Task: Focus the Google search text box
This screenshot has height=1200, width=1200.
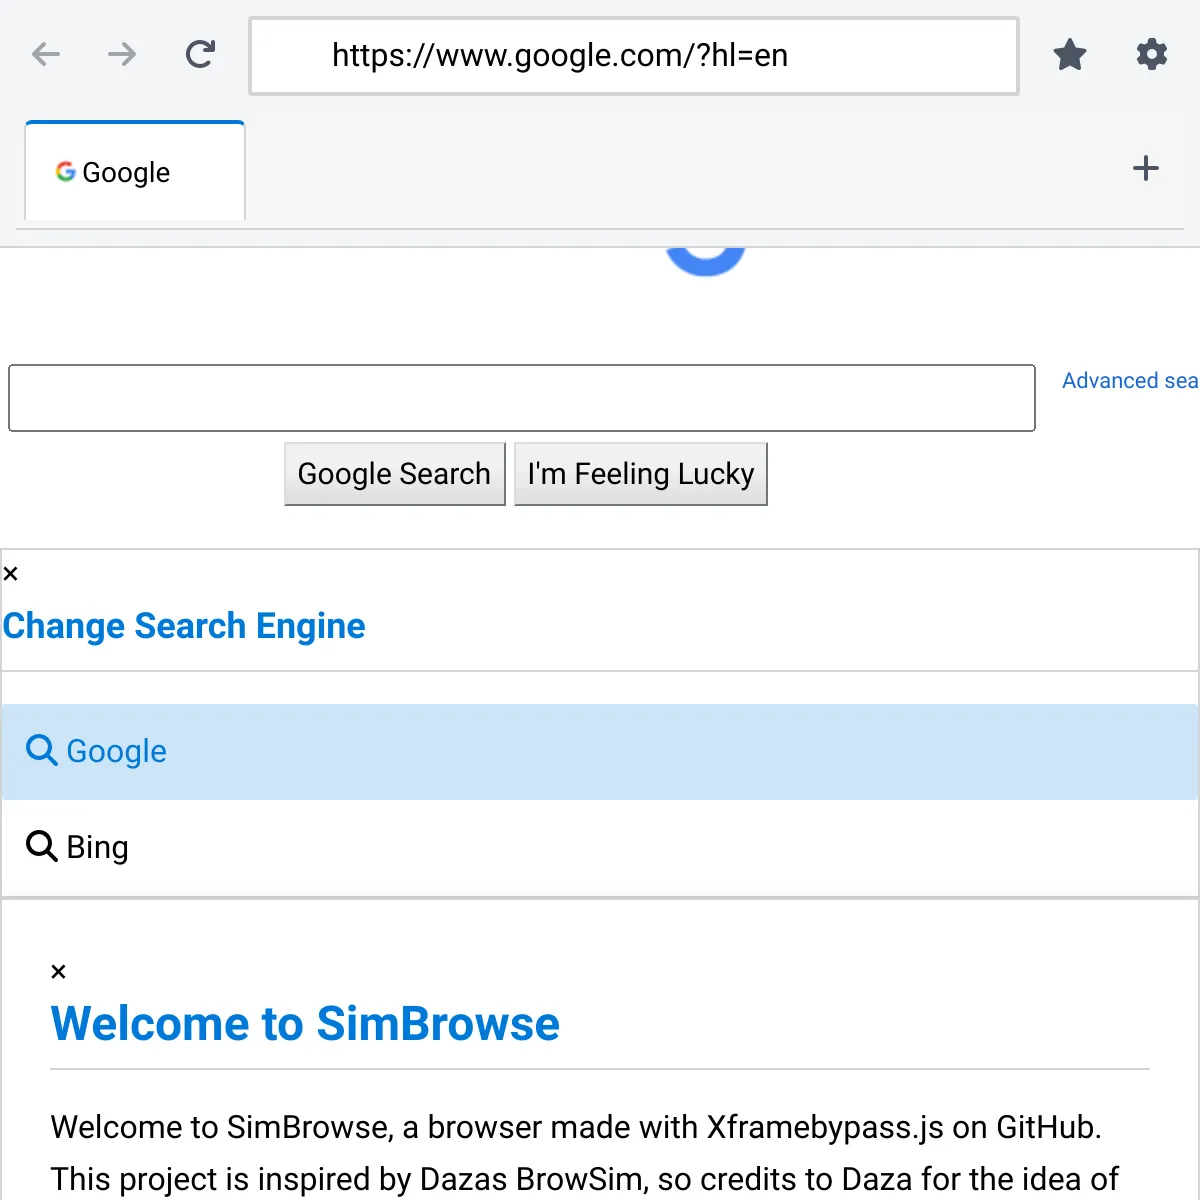Action: pyautogui.click(x=522, y=398)
